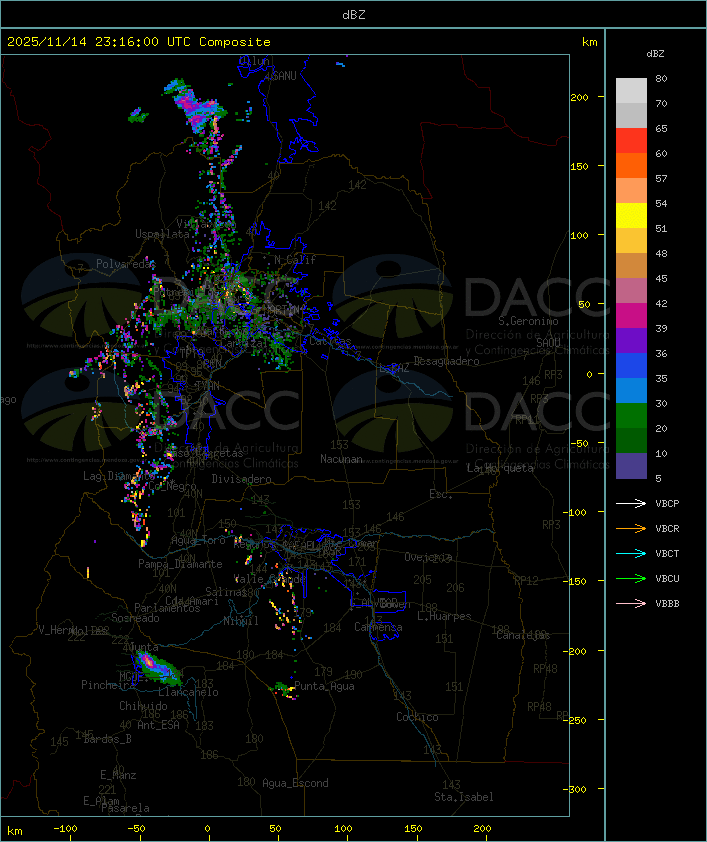Viewport: 707px width, 842px height.
Task: Click the Nacunan map label
Action: [x=341, y=459]
